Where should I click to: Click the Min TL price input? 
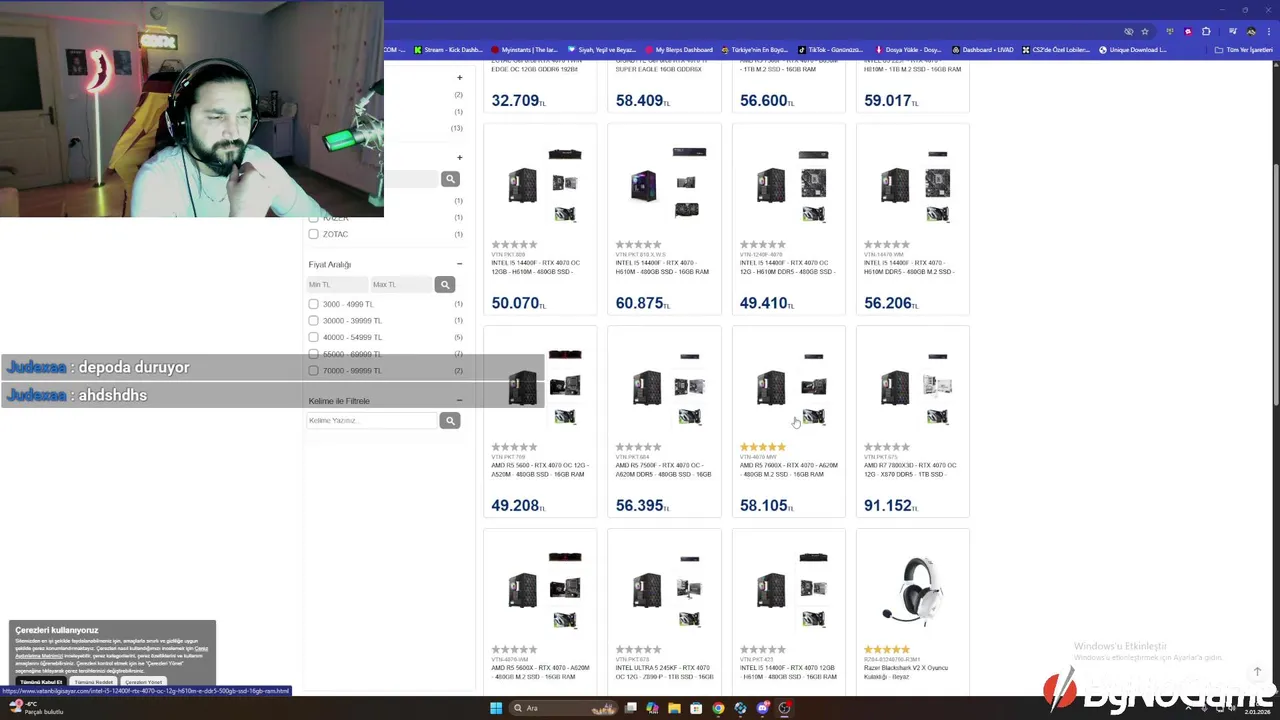(x=337, y=285)
